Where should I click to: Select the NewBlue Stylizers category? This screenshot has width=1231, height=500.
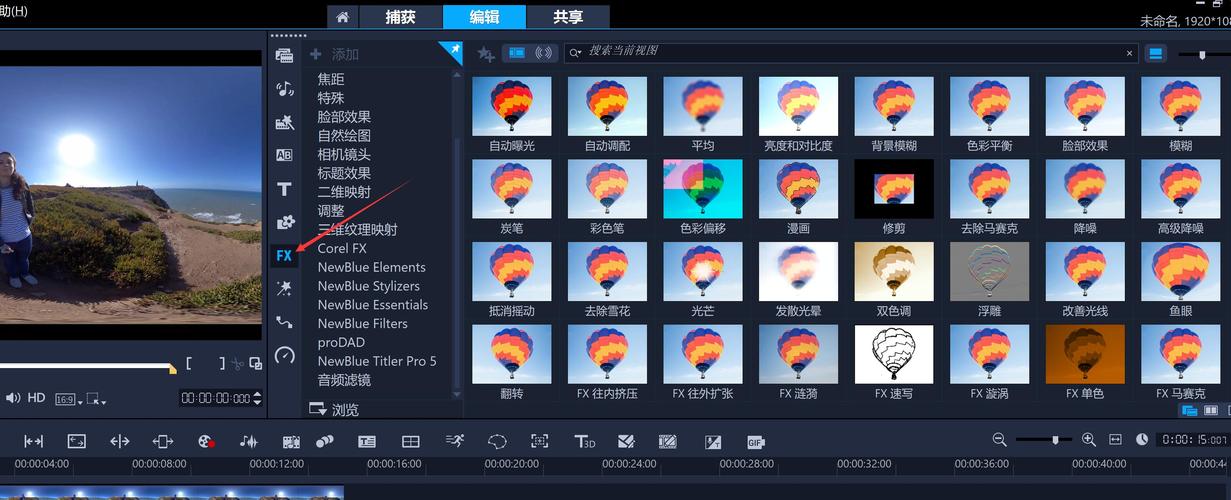pyautogui.click(x=368, y=286)
